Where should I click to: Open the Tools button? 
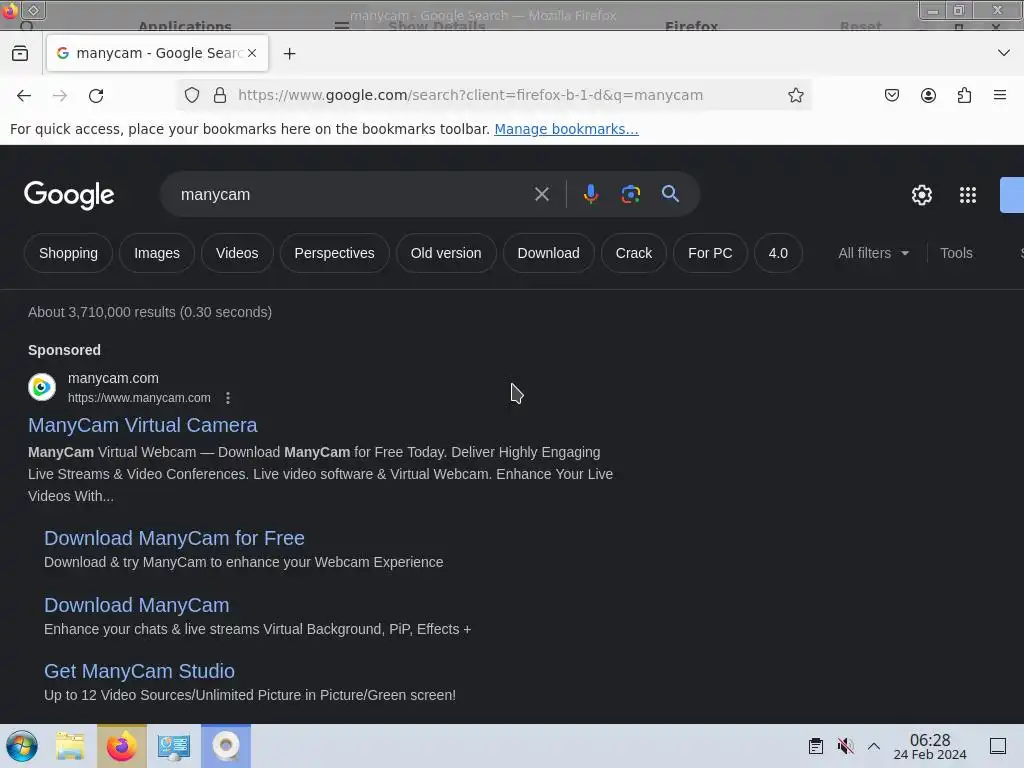[956, 253]
